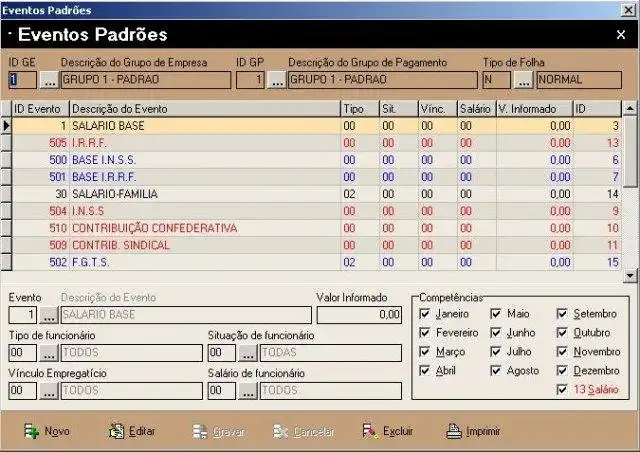This screenshot has height=453, width=640.
Task: Click the Excluir button
Action: pyautogui.click(x=387, y=431)
